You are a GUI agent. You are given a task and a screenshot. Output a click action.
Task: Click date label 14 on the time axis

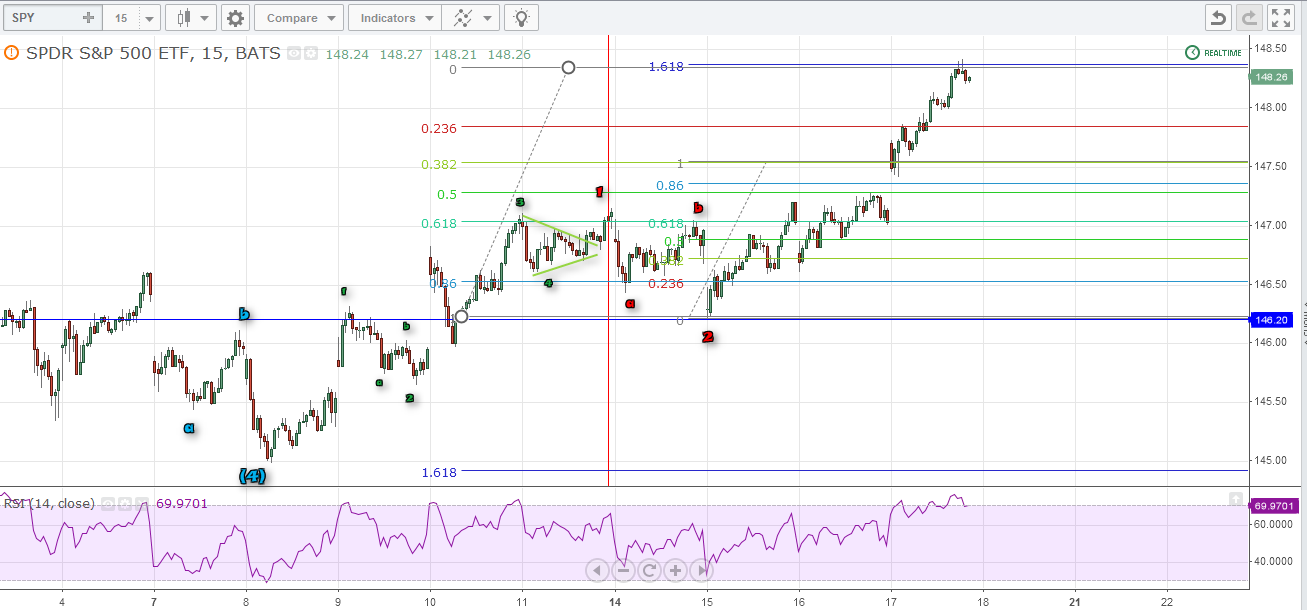[x=616, y=602]
